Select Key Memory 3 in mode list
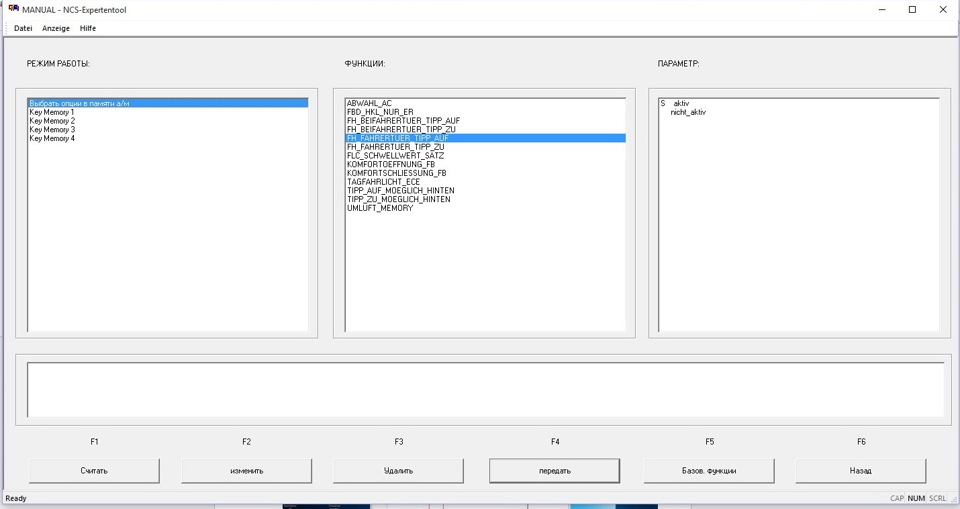The image size is (960, 509). click(x=168, y=129)
